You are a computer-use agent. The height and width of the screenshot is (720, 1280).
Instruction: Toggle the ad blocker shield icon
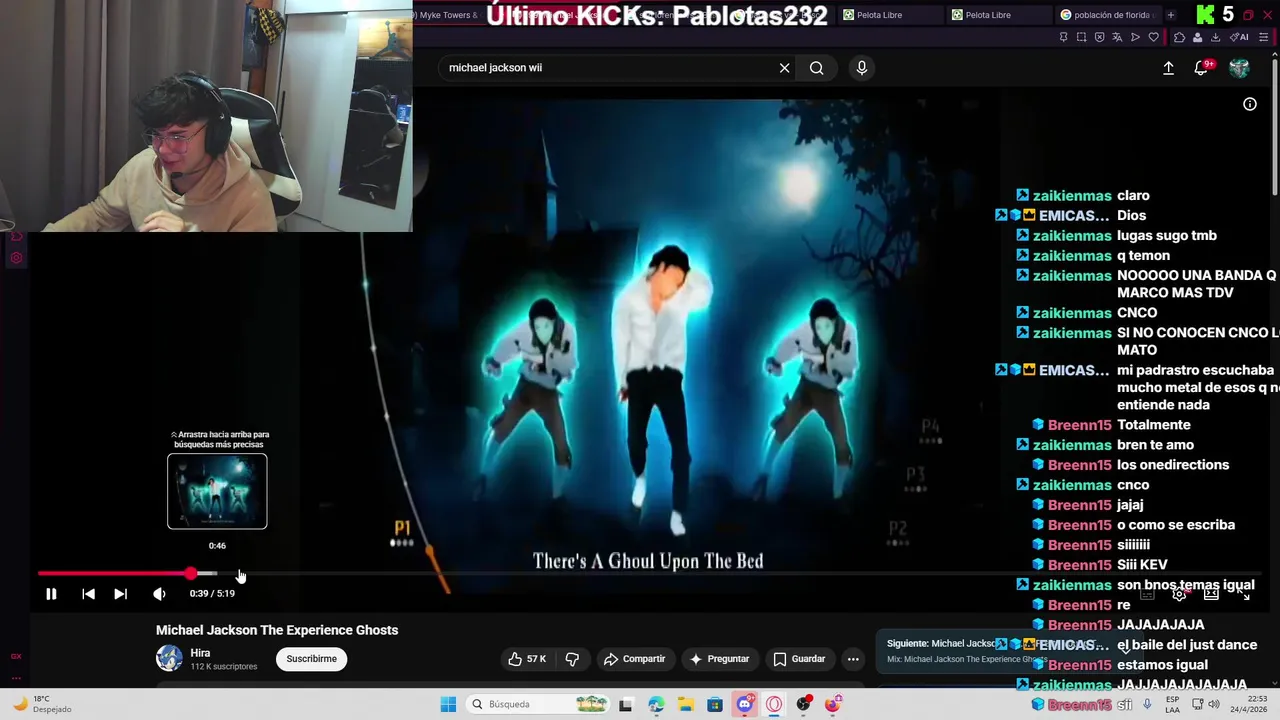click(x=1099, y=37)
